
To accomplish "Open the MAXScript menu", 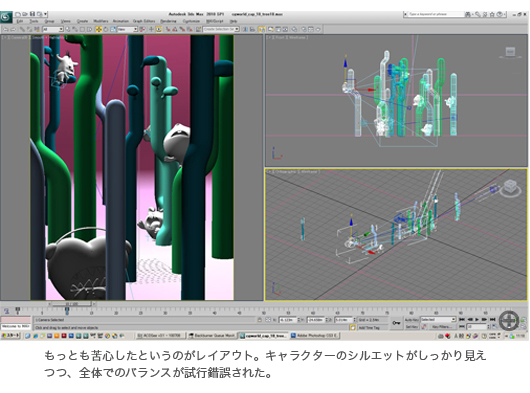I will tap(215, 21).
